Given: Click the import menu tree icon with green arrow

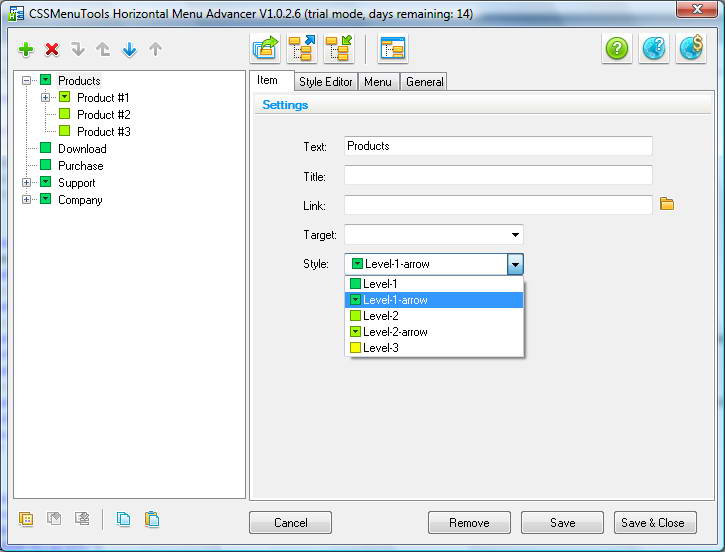Looking at the screenshot, I should (x=339, y=48).
